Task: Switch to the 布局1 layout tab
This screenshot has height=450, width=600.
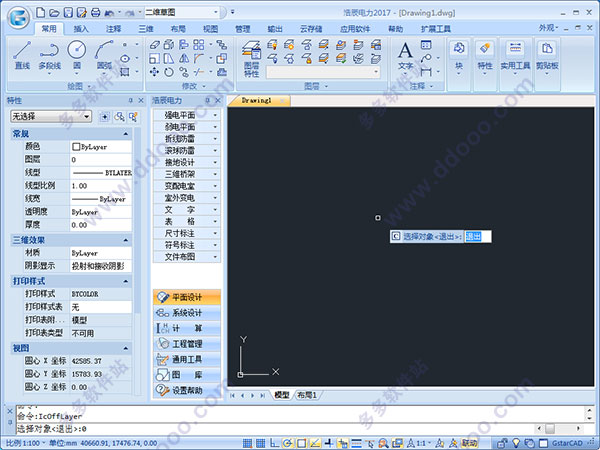Action: (307, 395)
